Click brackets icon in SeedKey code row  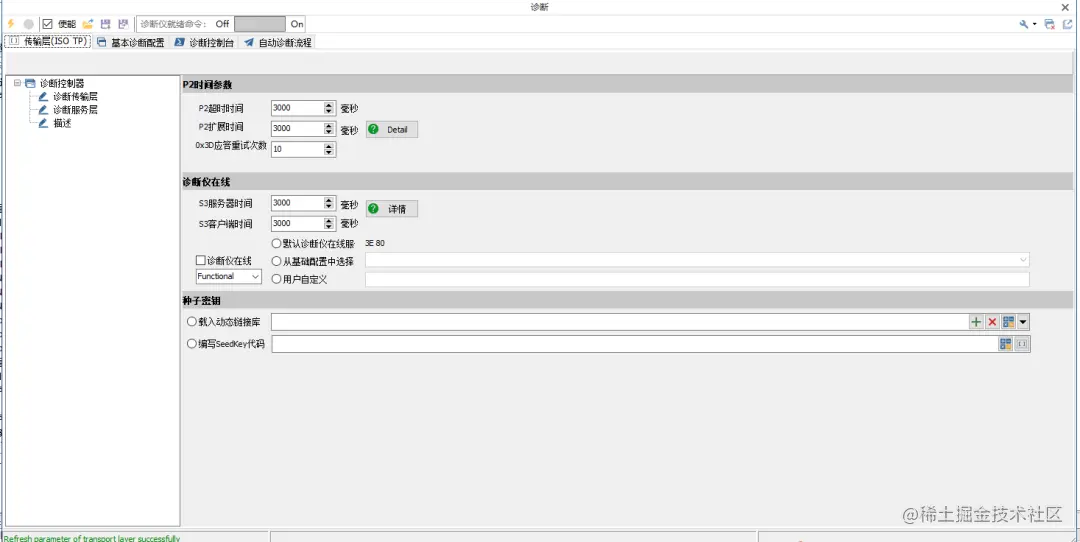1022,344
